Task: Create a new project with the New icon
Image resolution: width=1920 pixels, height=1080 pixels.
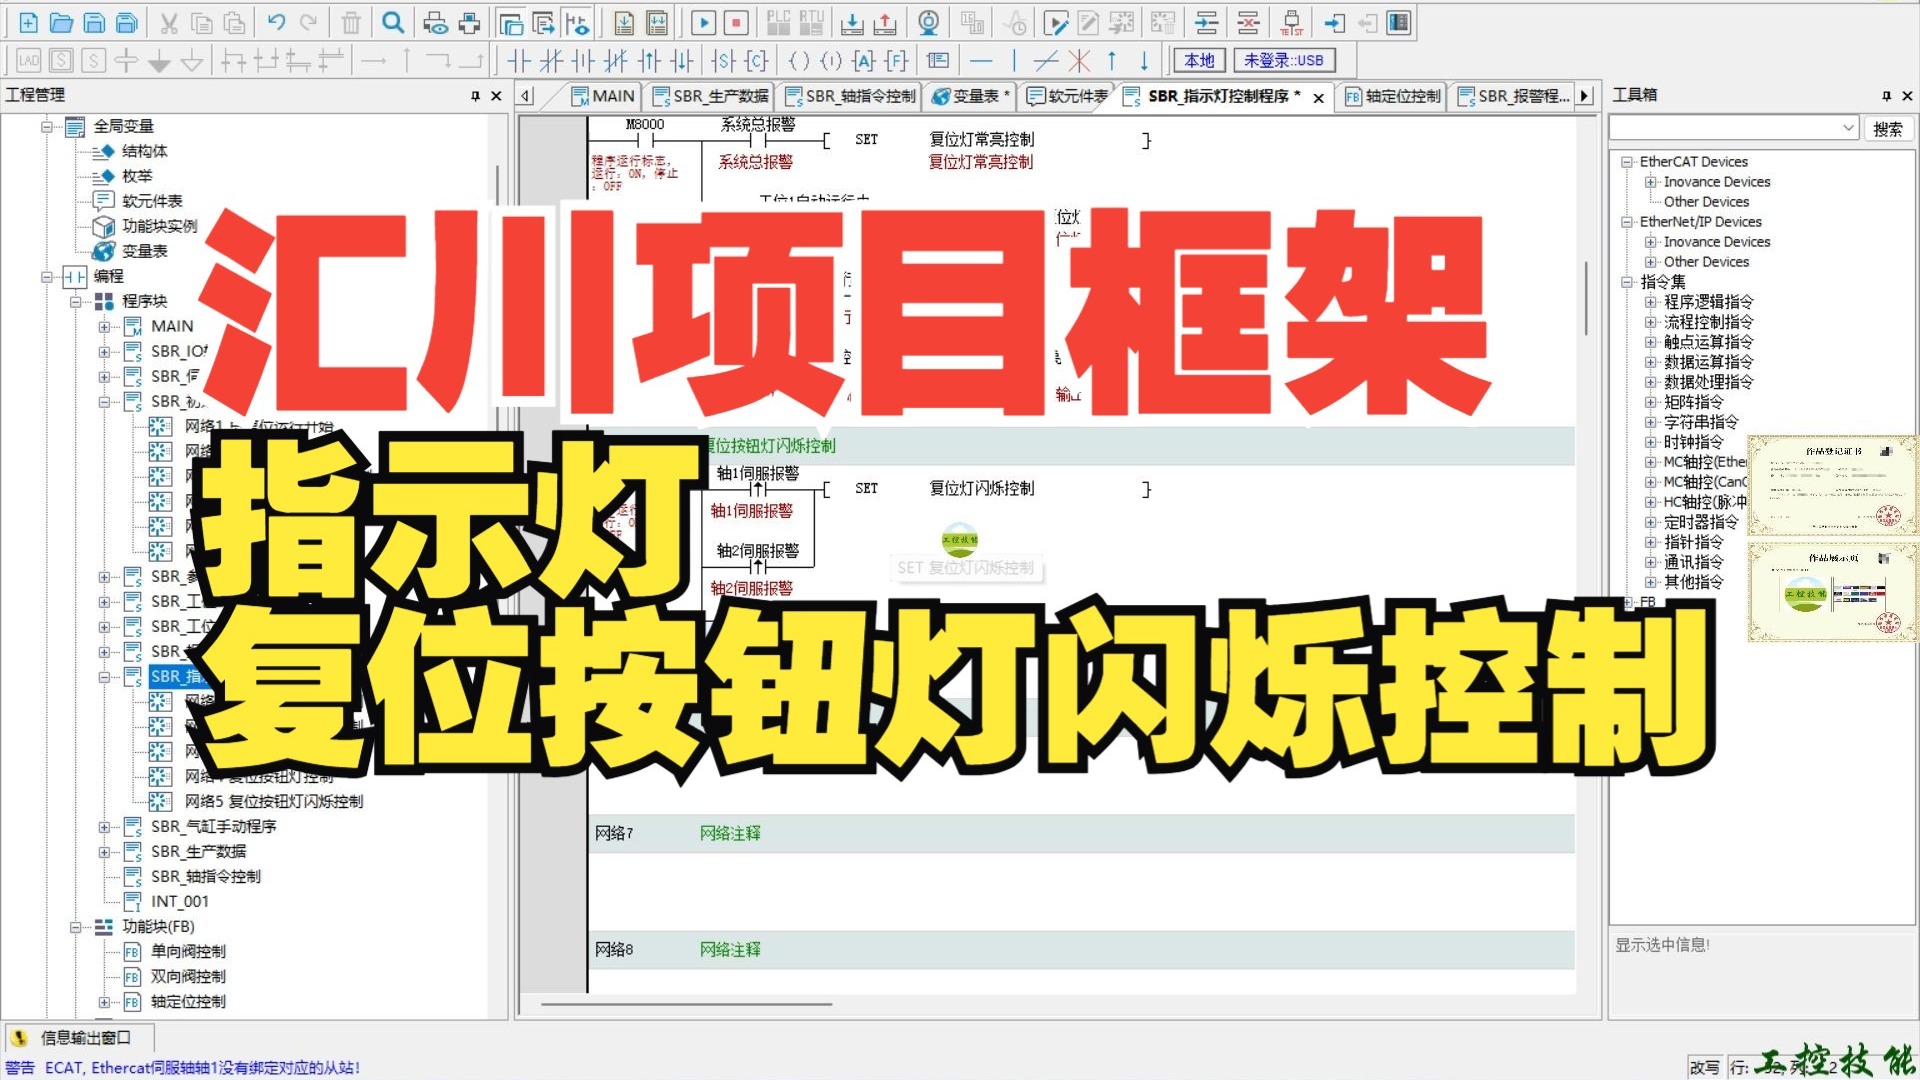Action: point(28,22)
